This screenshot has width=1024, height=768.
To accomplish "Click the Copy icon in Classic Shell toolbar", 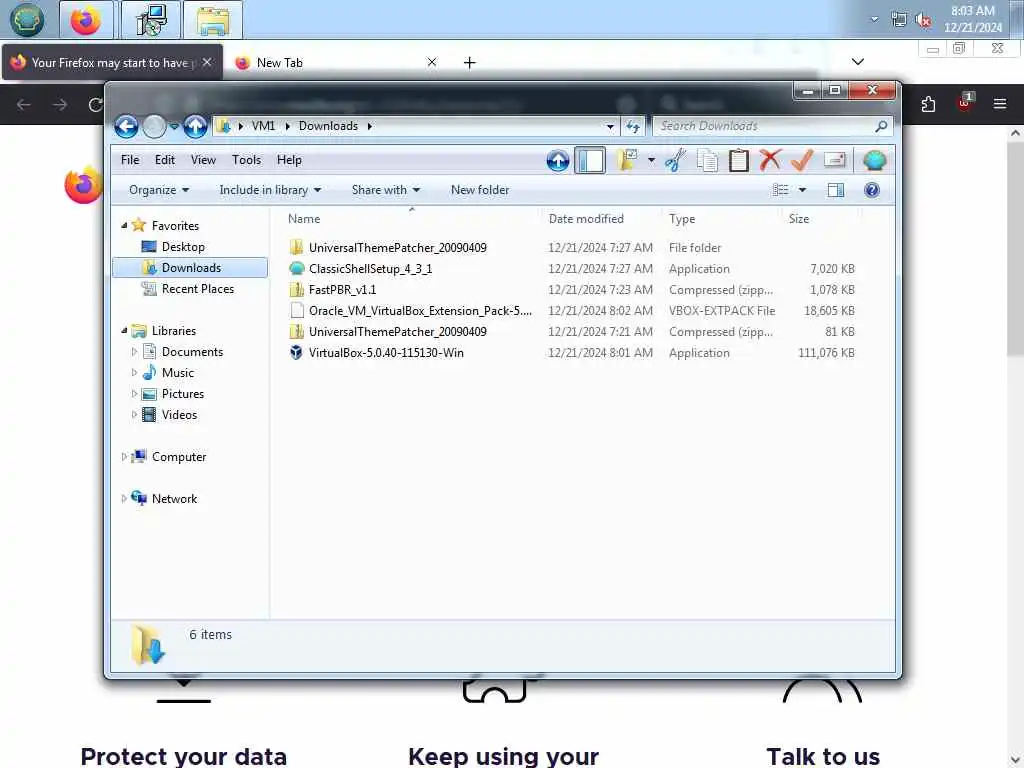I will (x=707, y=161).
